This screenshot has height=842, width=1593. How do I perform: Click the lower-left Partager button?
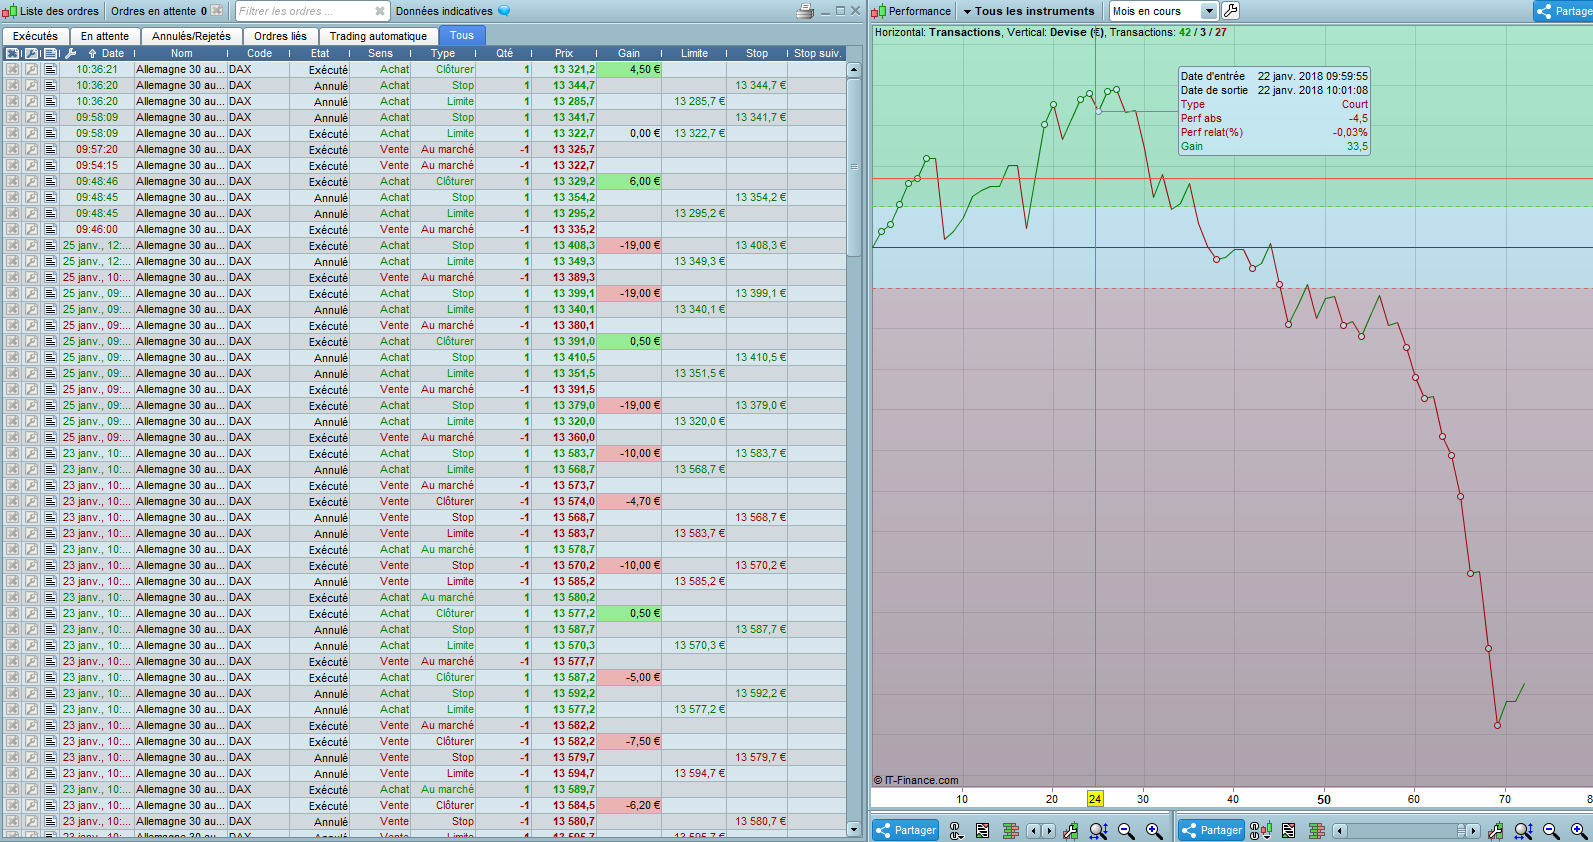point(906,831)
